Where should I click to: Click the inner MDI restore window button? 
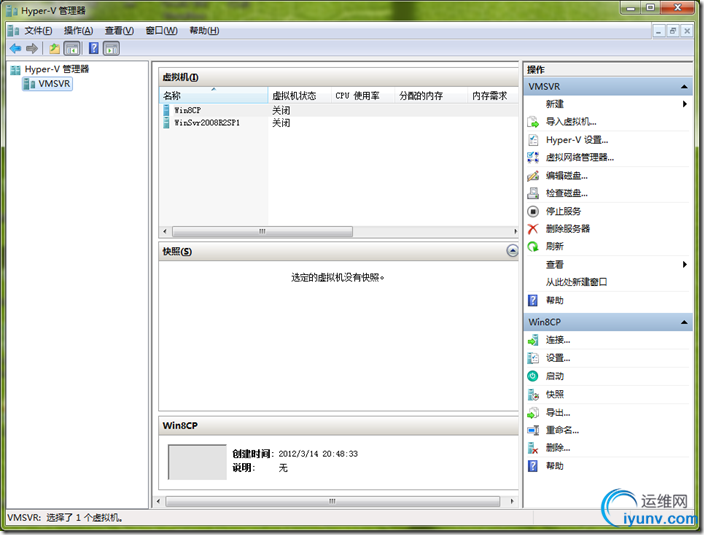click(673, 31)
